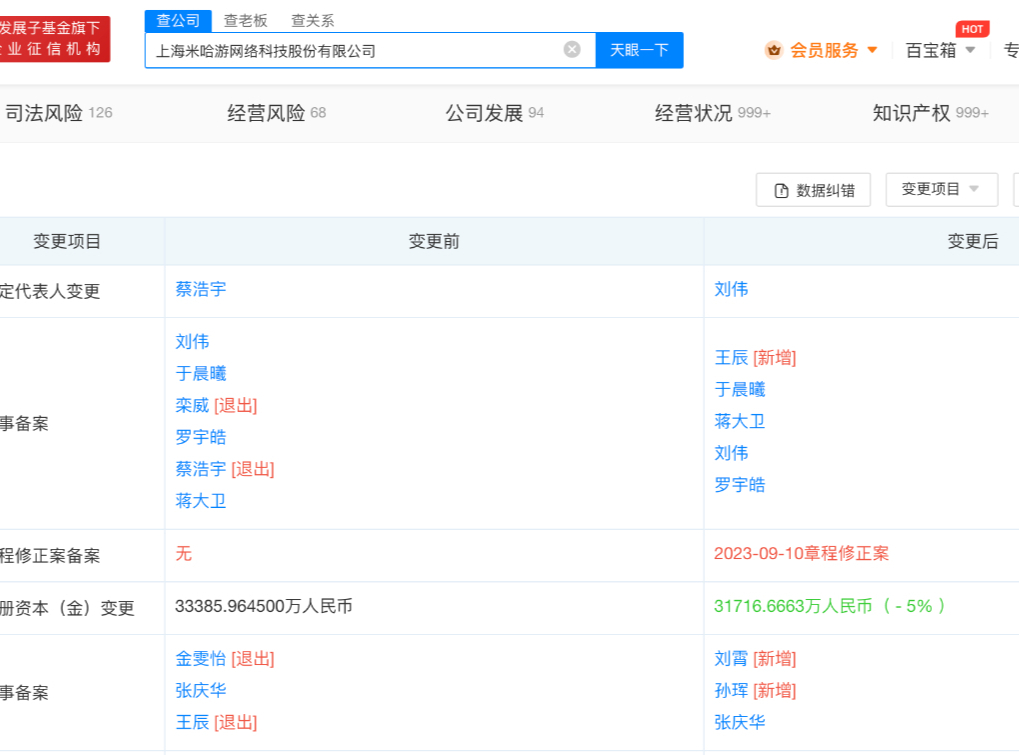
Task: Click the 数据纠错 button
Action: [x=813, y=190]
